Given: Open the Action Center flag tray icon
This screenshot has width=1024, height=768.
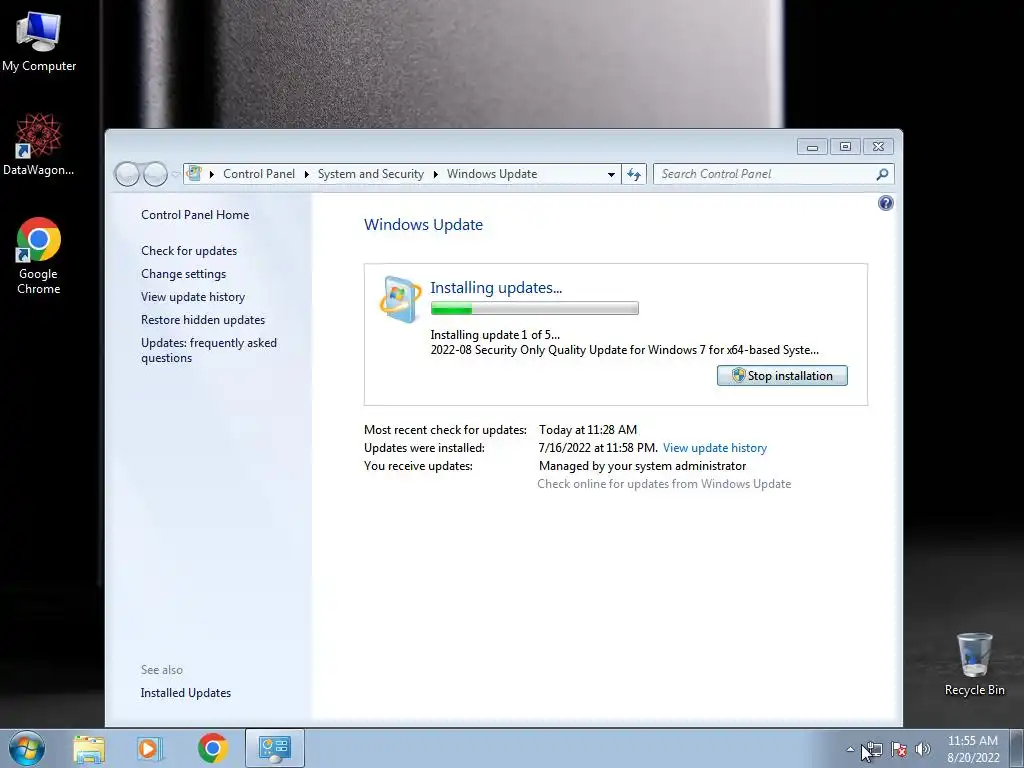Looking at the screenshot, I should [x=899, y=749].
